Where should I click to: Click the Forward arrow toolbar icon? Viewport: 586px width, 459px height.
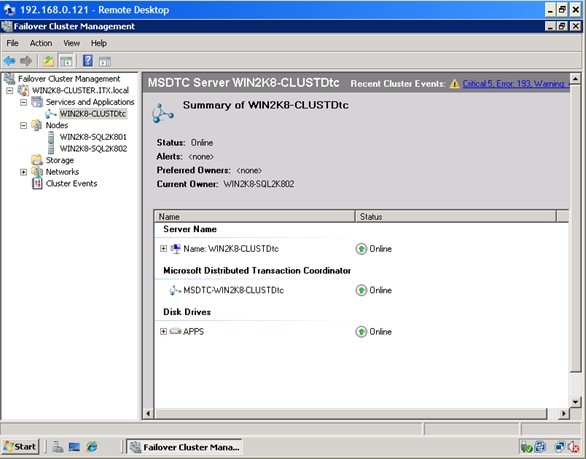pos(26,61)
